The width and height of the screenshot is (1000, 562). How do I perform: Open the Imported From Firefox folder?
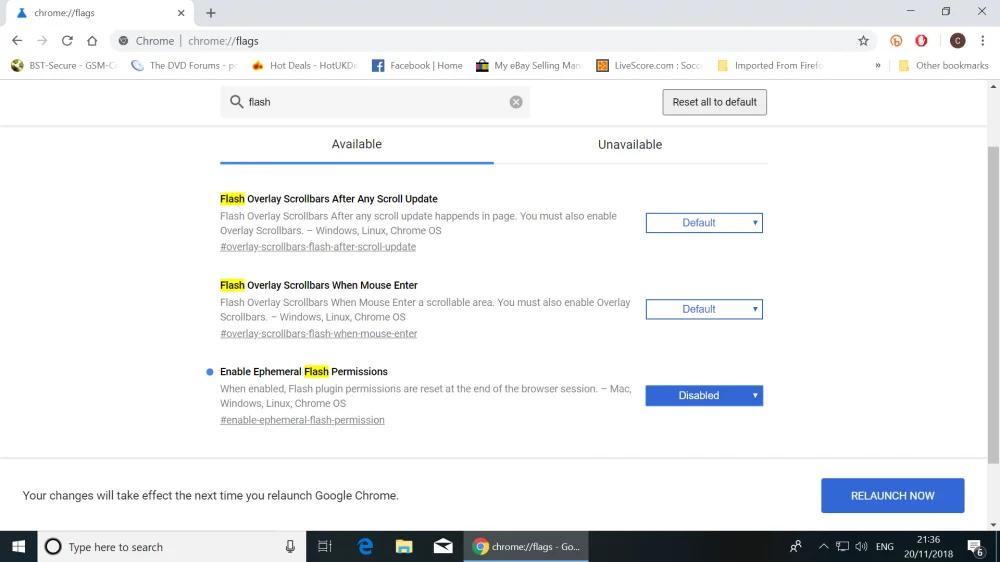[770, 65]
